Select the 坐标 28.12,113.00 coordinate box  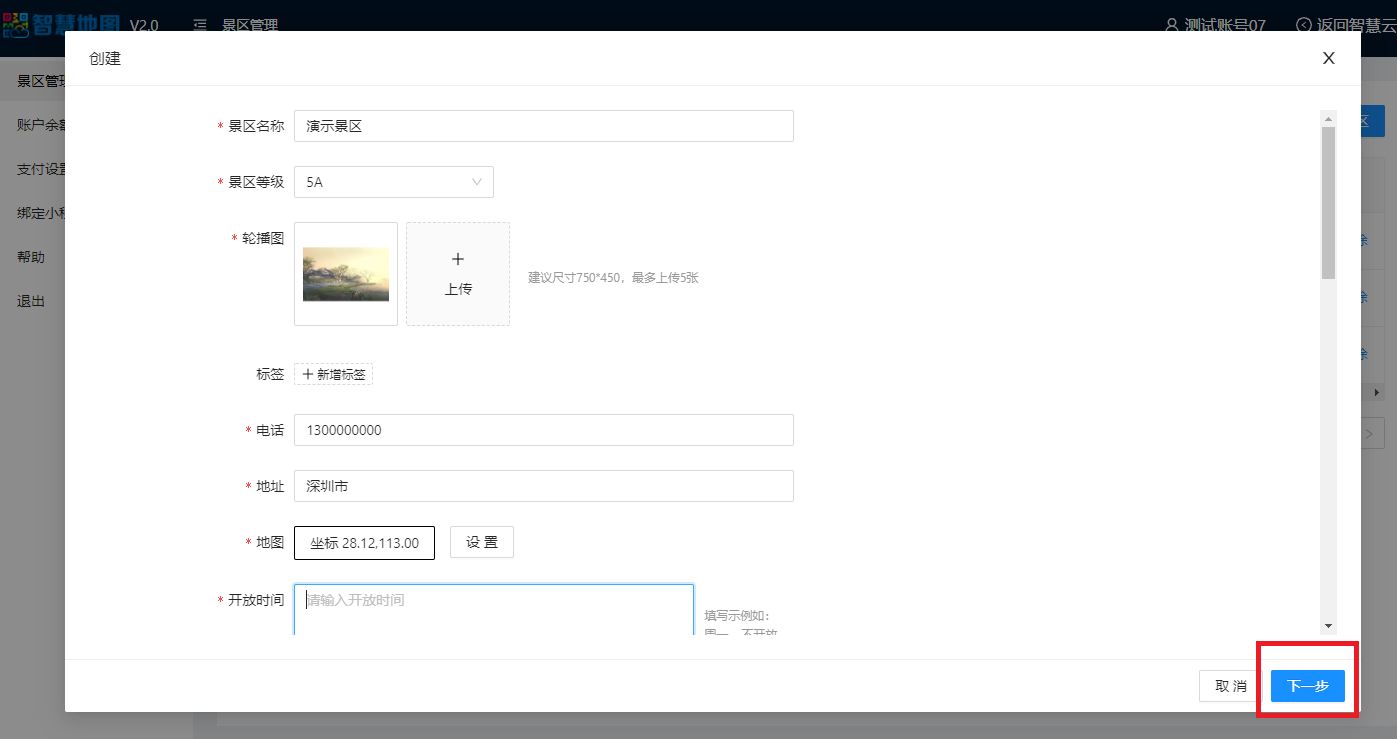click(364, 543)
